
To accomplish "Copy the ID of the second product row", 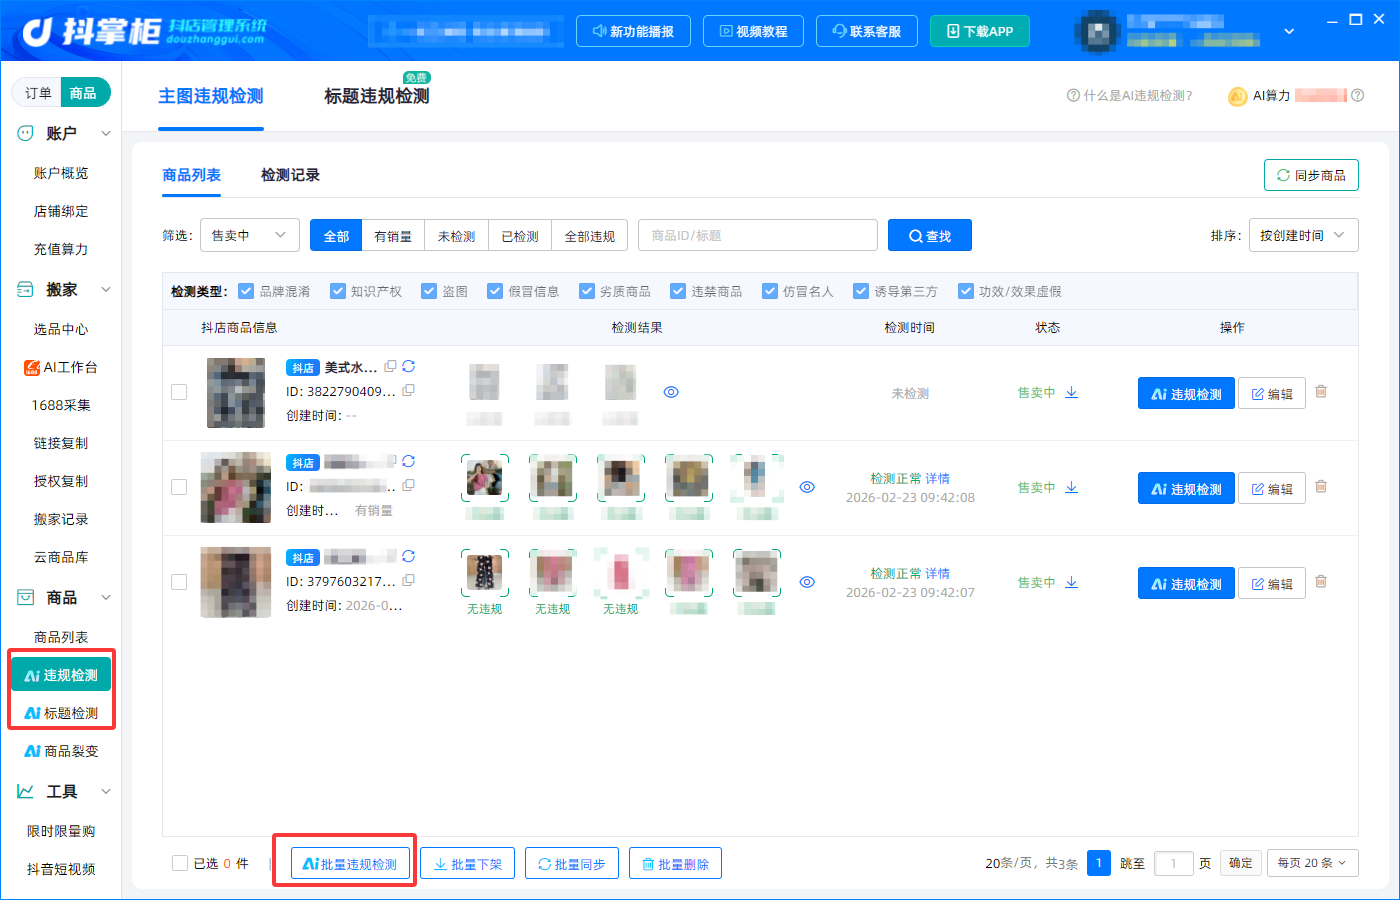I will pyautogui.click(x=408, y=485).
